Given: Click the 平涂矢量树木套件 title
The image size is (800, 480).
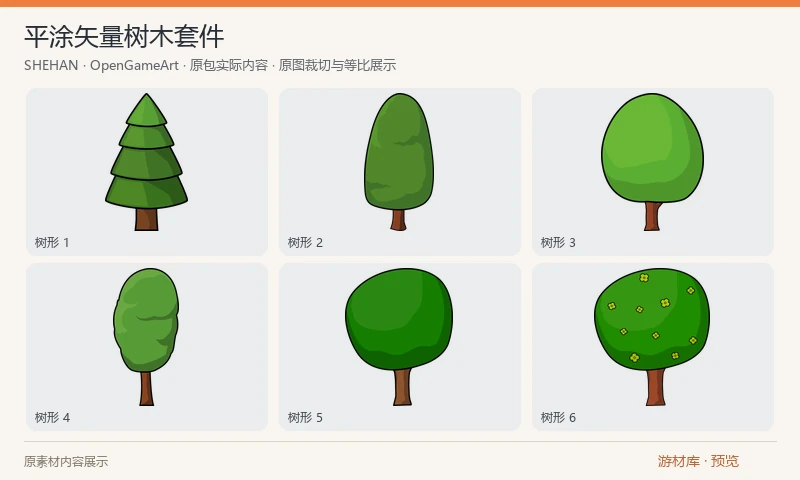Looking at the screenshot, I should click(124, 37).
